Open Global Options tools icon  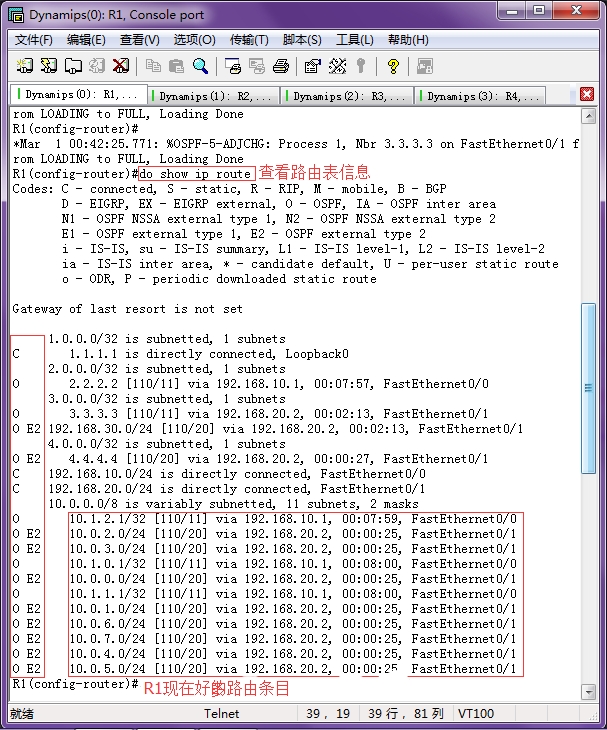[337, 66]
